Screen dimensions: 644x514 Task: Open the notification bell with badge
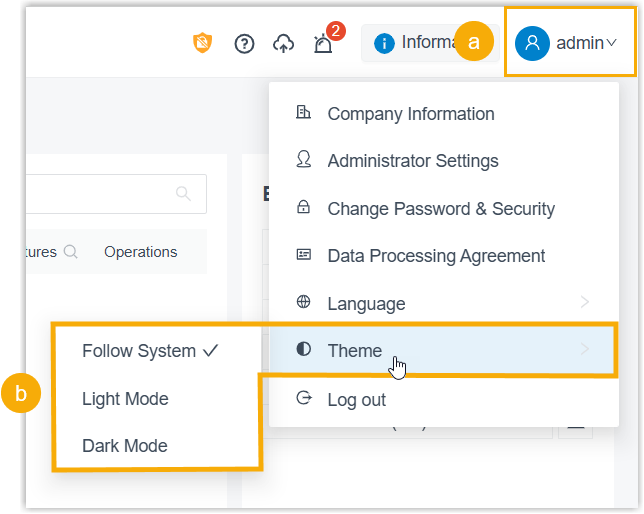pos(323,43)
